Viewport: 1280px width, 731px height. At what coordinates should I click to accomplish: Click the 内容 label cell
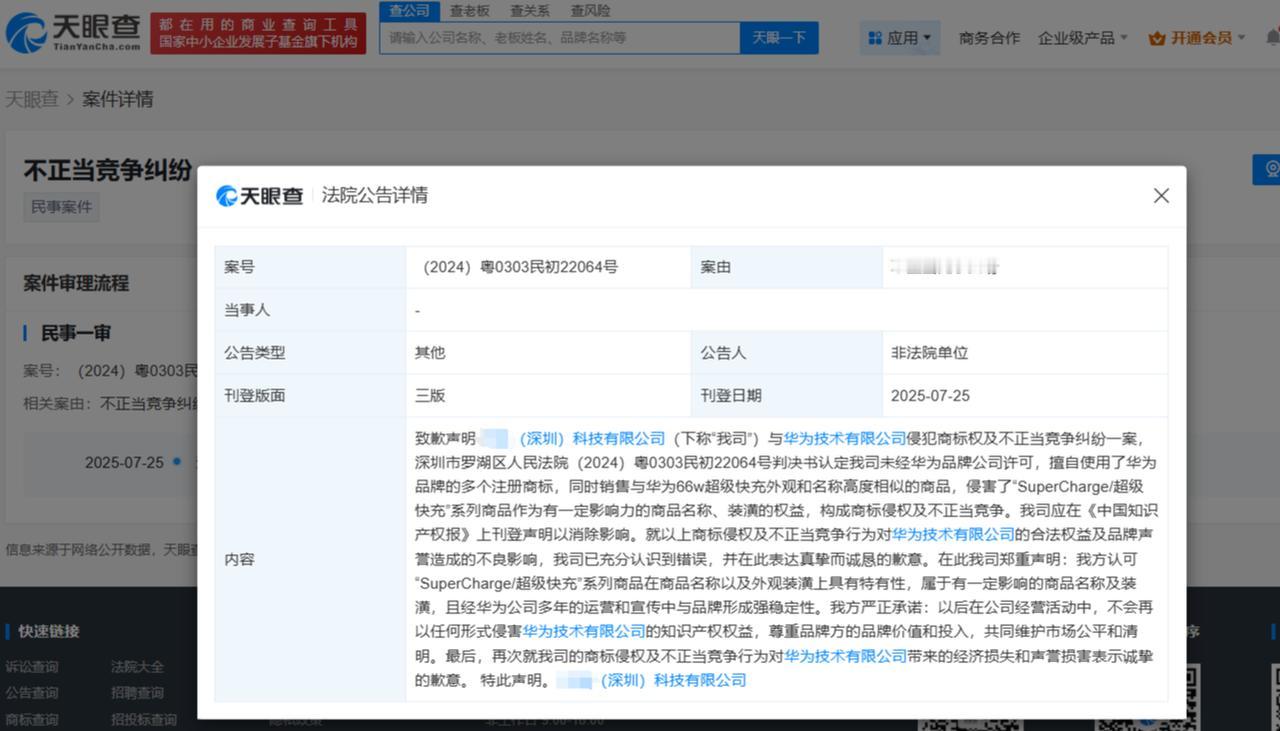tap(310, 559)
